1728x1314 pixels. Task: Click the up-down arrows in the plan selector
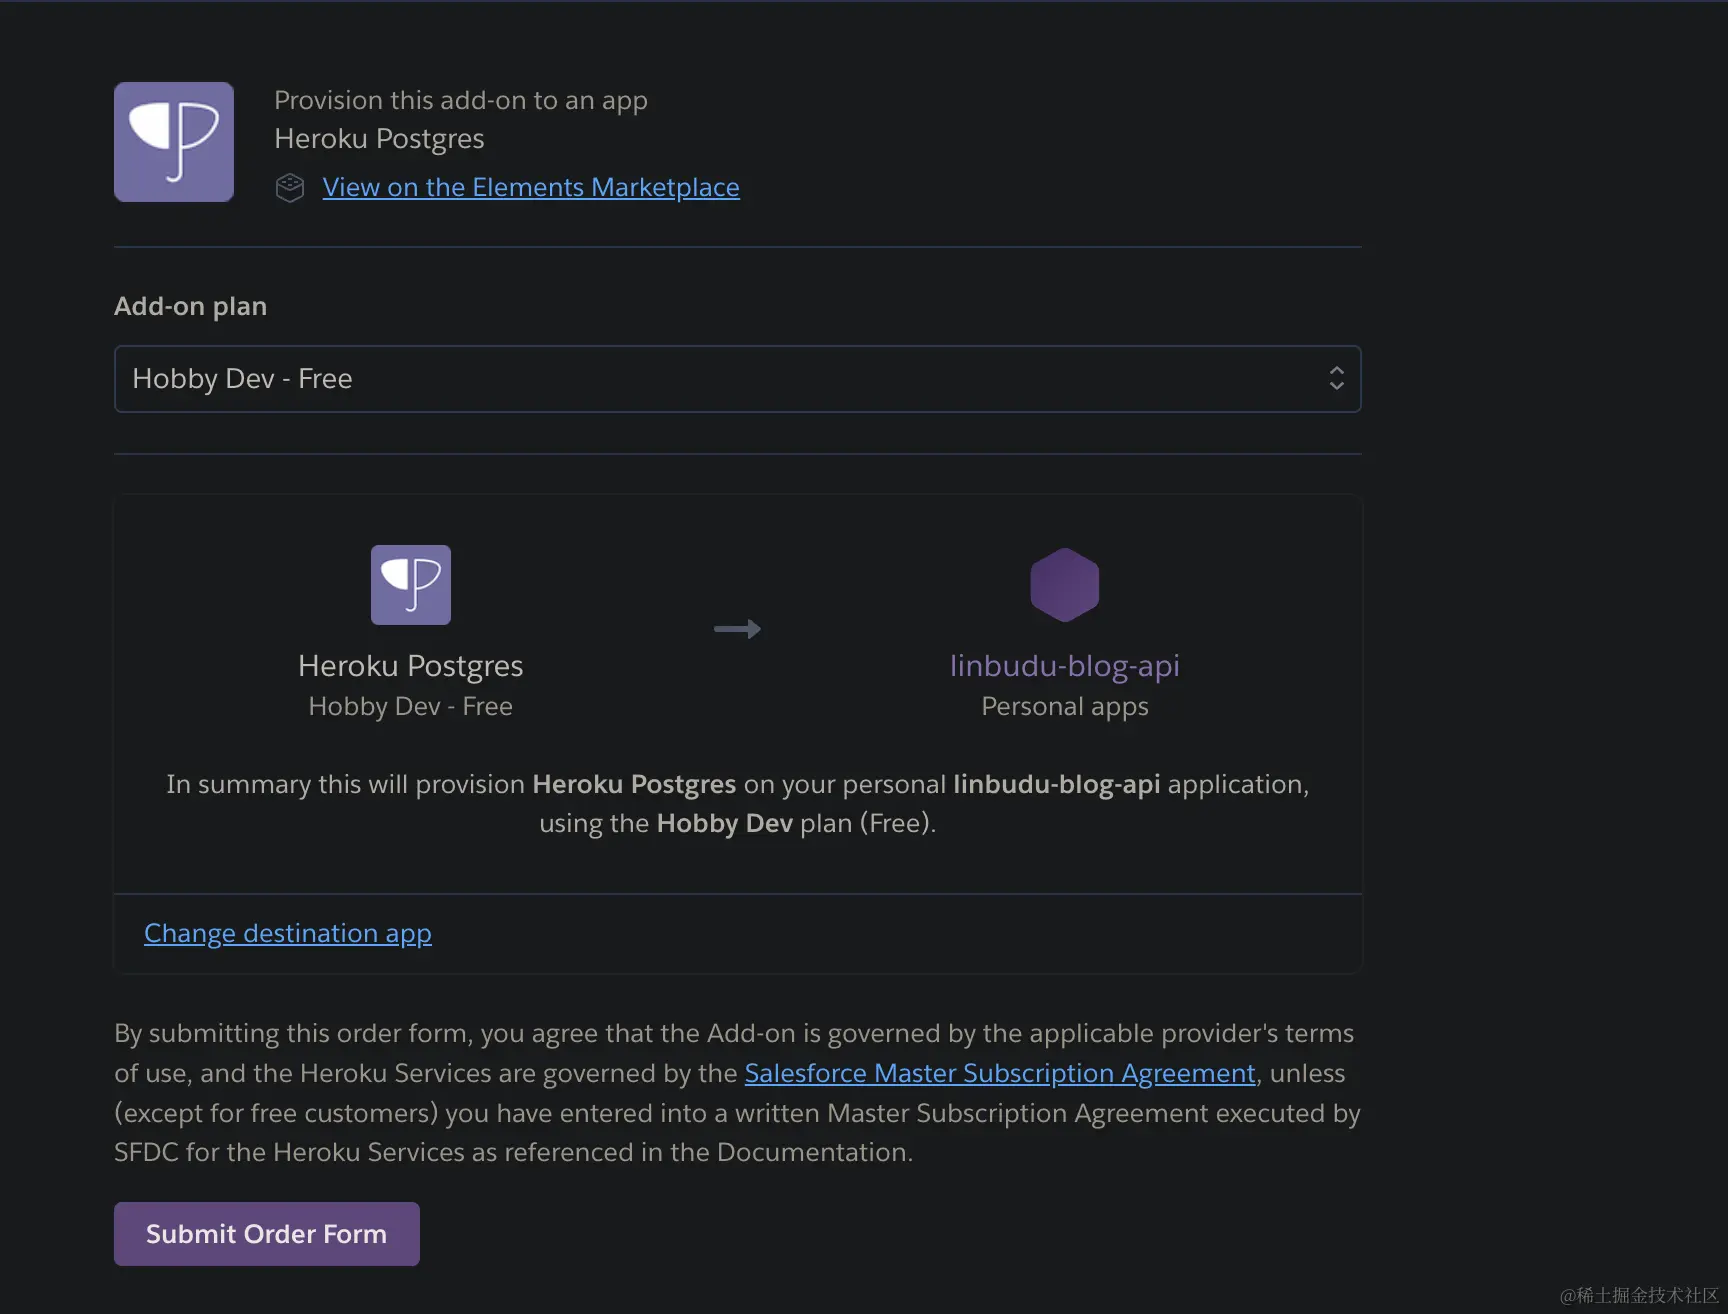click(1336, 378)
